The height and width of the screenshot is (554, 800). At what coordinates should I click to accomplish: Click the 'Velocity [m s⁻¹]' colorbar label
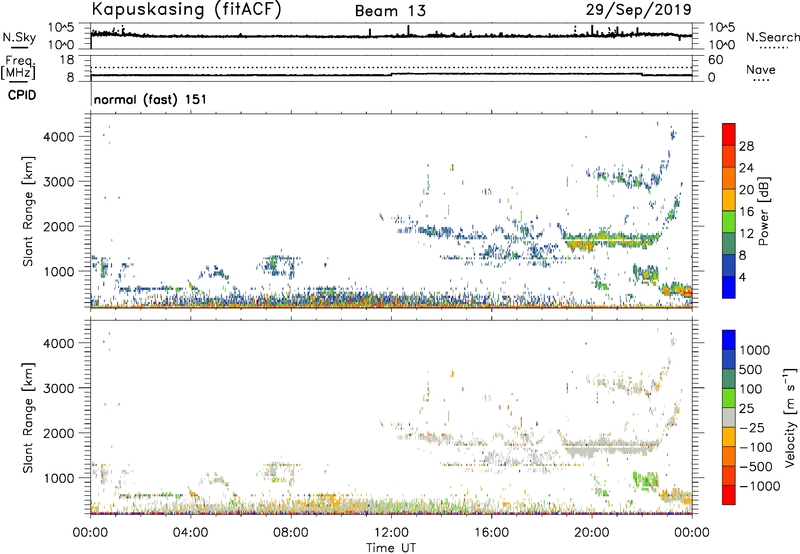coord(790,417)
